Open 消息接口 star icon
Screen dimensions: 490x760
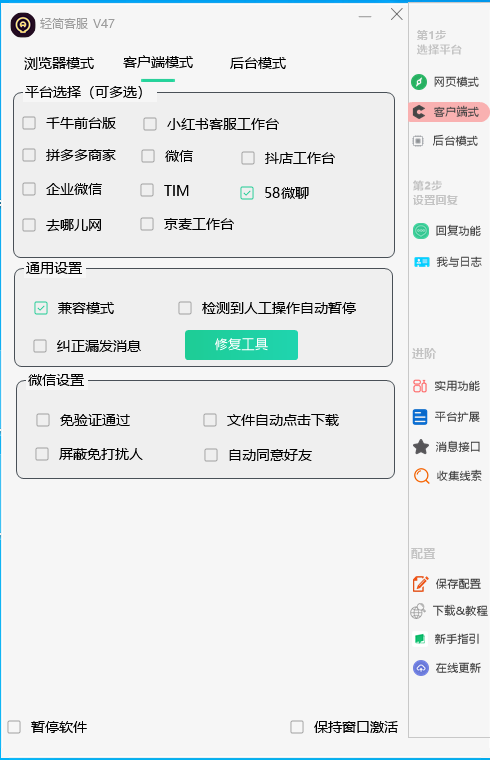pos(421,447)
